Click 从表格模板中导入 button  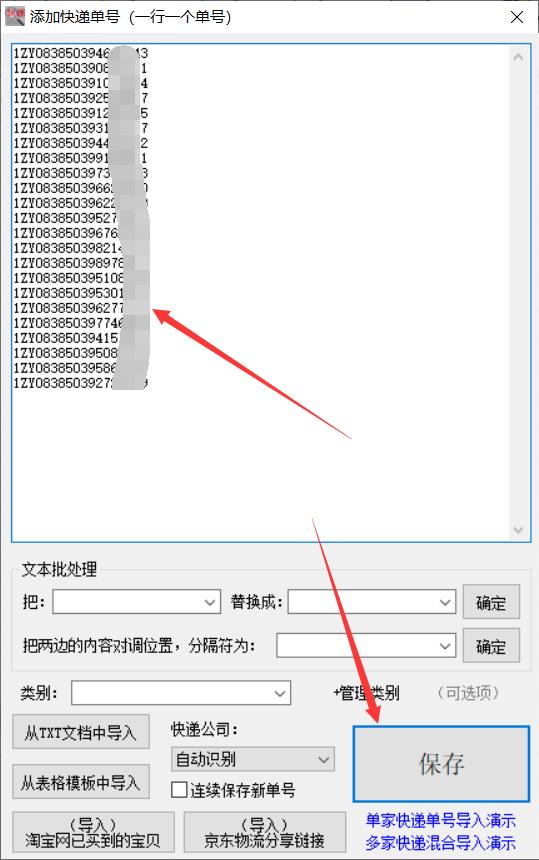coord(81,782)
